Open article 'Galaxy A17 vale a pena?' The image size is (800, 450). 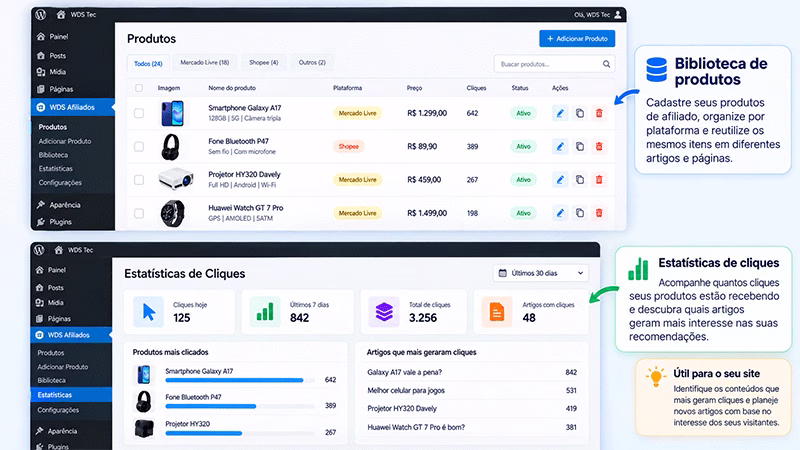[405, 372]
